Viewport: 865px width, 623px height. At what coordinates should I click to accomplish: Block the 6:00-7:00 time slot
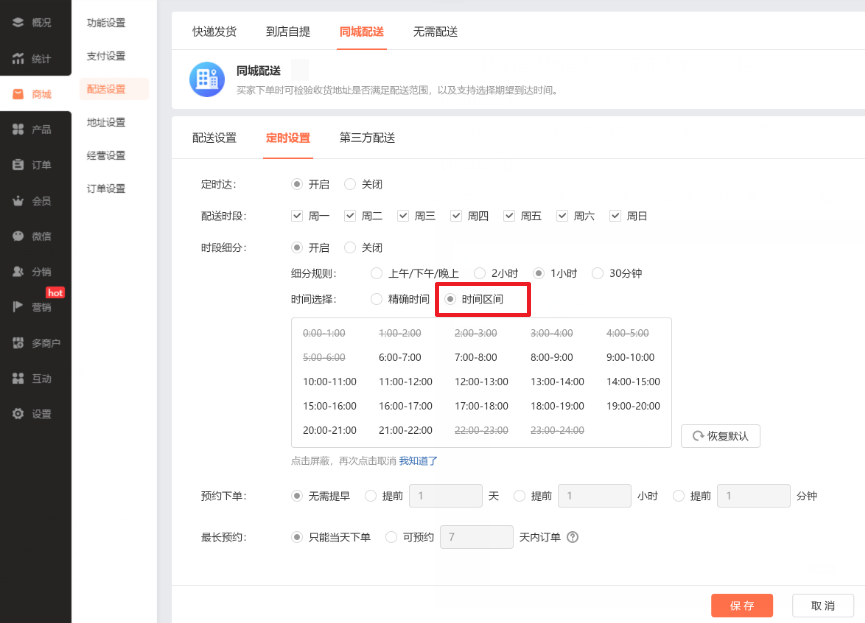click(x=400, y=357)
